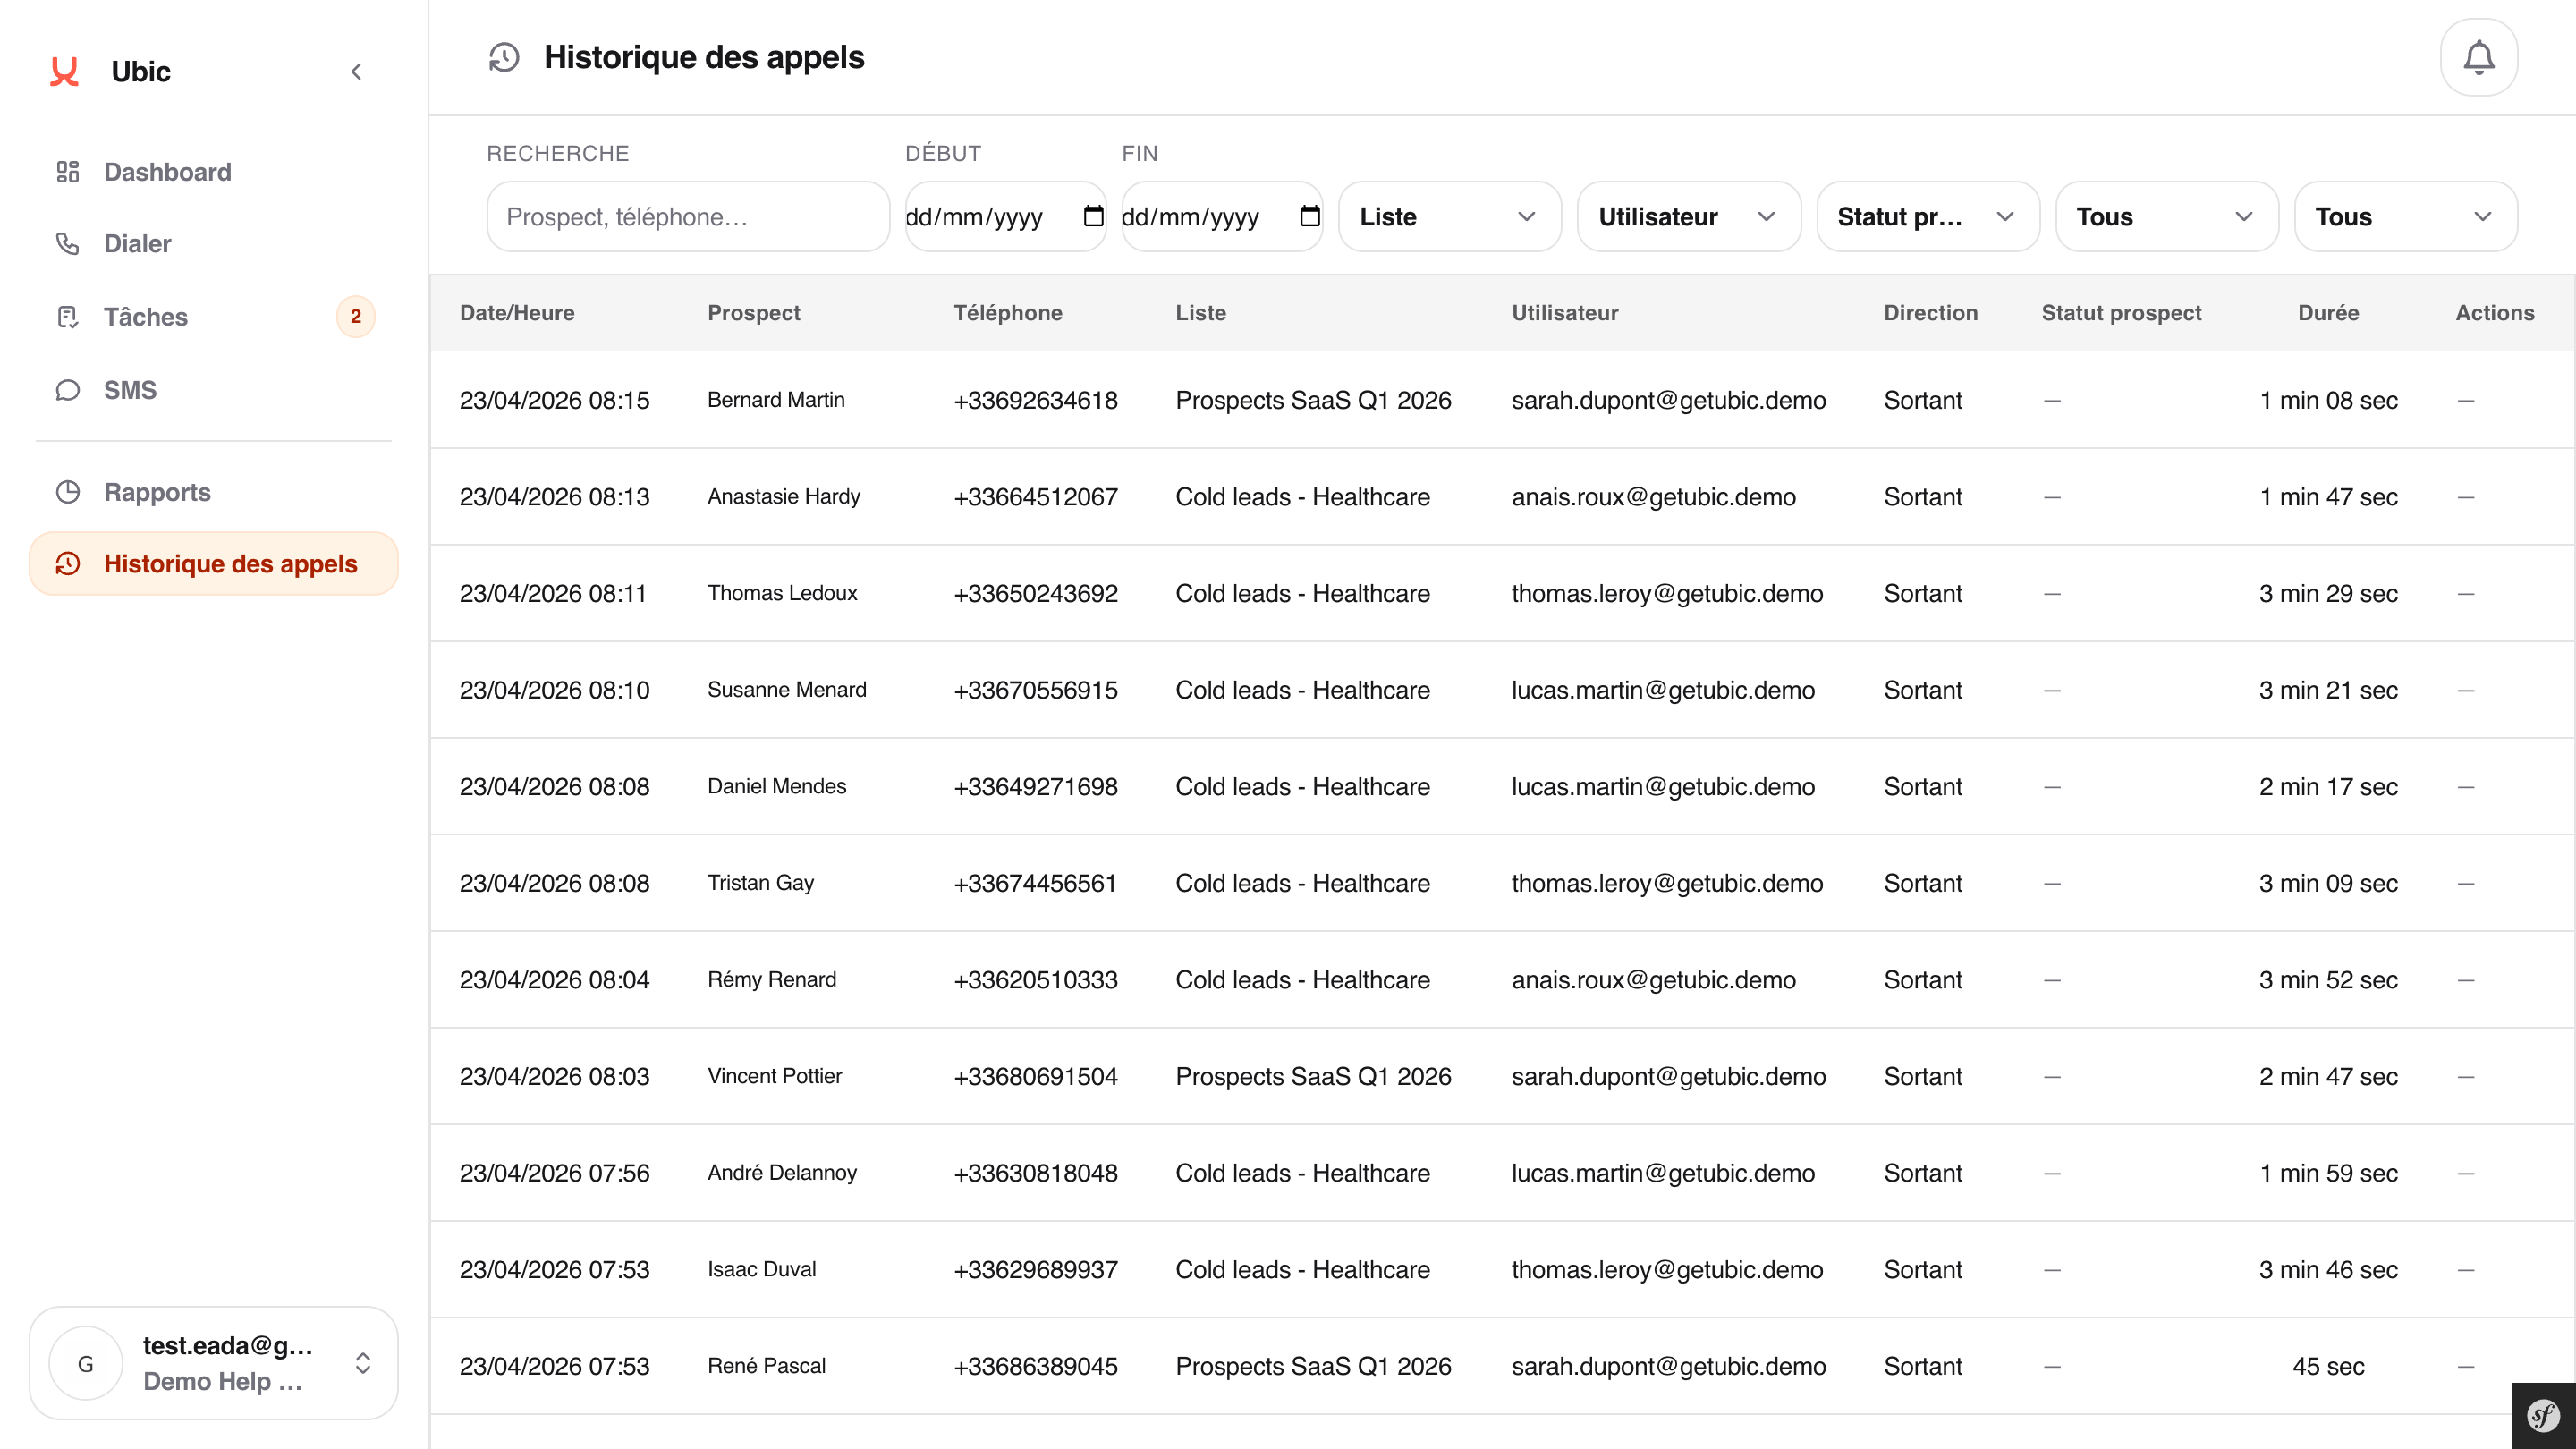2576x1449 pixels.
Task: Click the history icon beside page title
Action: coord(504,57)
